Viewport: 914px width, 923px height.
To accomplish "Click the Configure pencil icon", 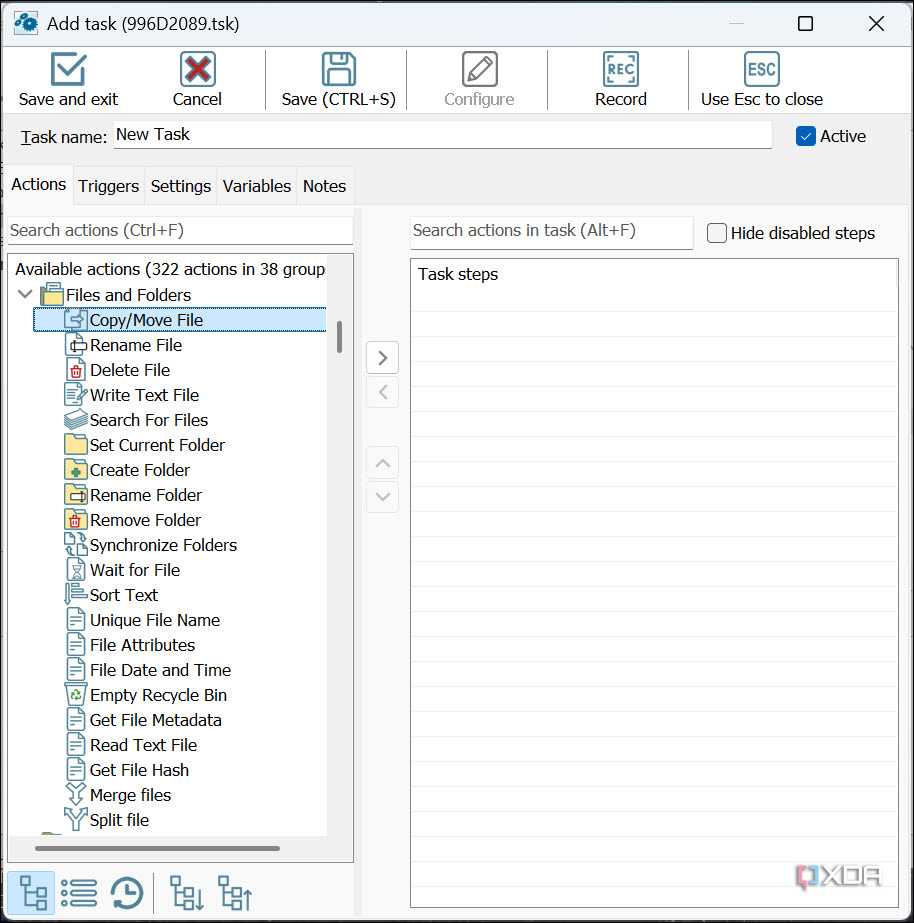I will (x=479, y=69).
